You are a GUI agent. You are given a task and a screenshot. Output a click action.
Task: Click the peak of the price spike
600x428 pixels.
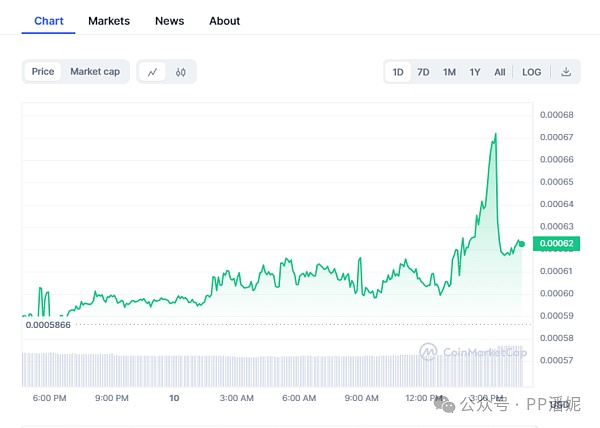[495, 134]
